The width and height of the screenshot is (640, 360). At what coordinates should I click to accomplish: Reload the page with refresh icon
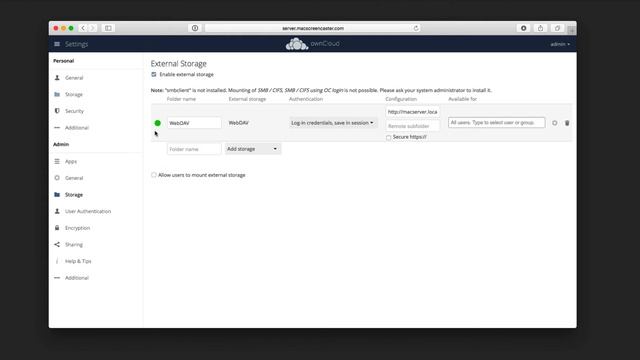[416, 28]
